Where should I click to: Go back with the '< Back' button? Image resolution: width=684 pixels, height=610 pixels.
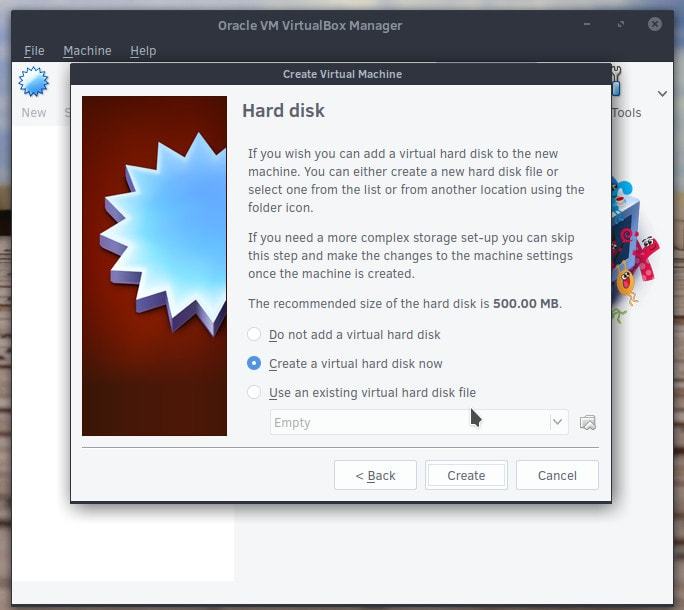coord(375,476)
